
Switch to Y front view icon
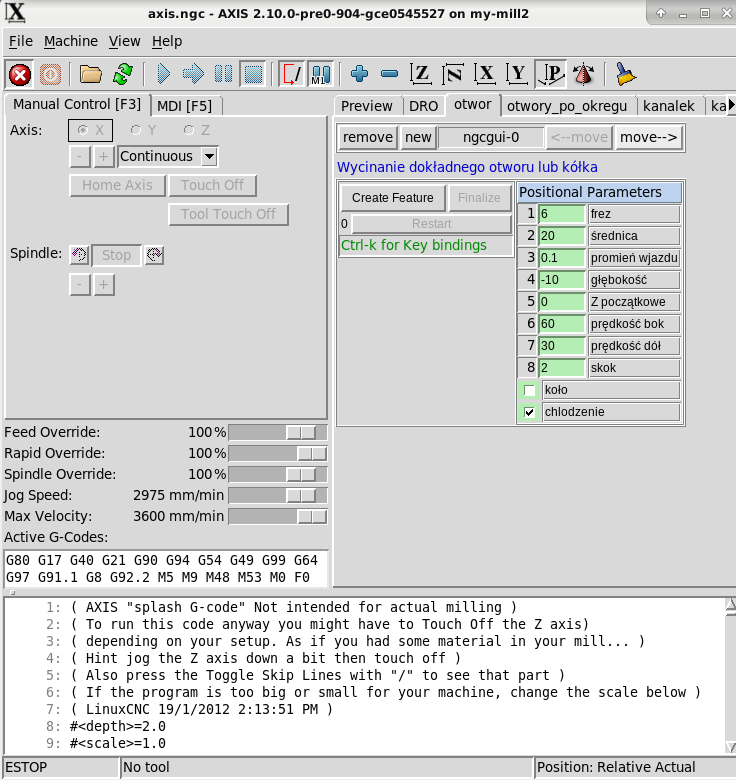(517, 75)
